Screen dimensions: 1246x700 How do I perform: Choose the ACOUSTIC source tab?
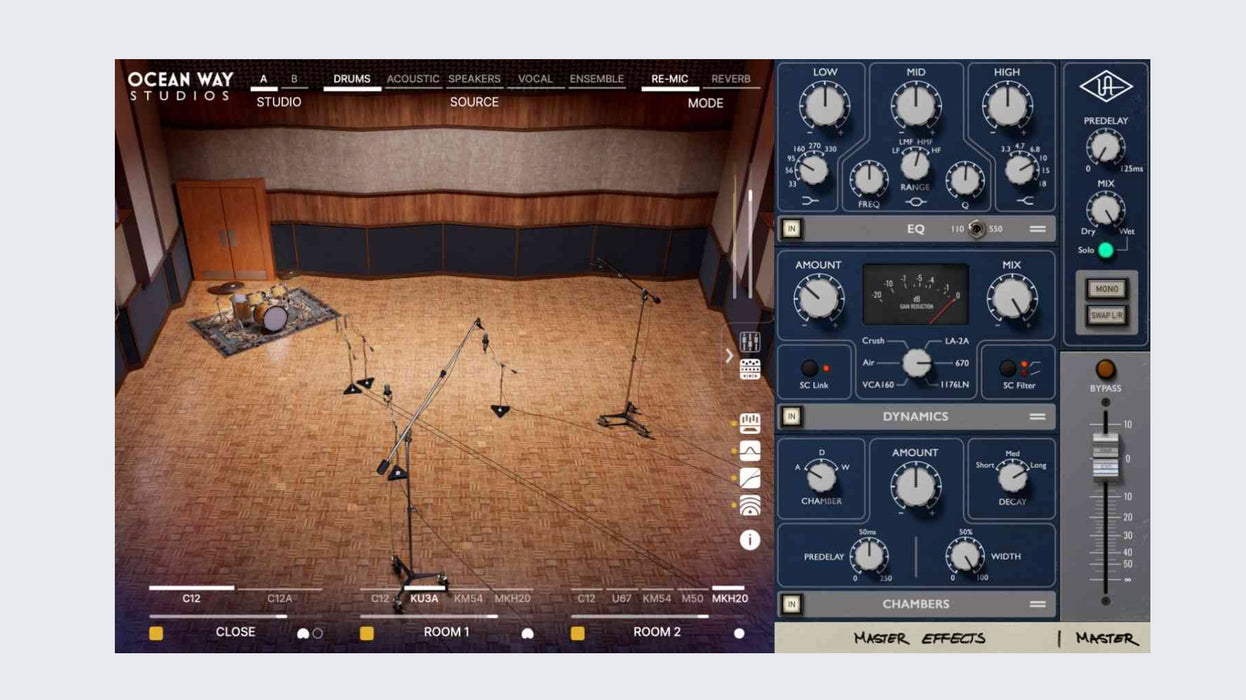point(413,79)
